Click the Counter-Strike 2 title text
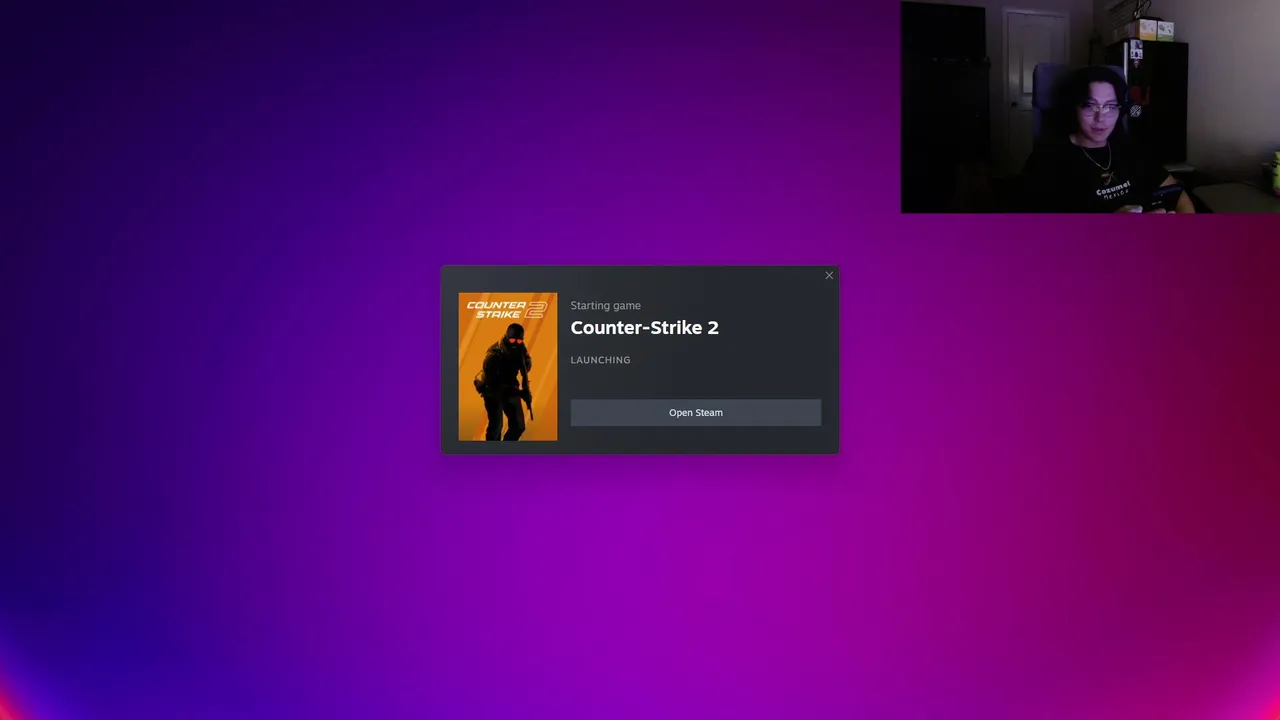Screen dimensions: 1280x720 pos(644,328)
